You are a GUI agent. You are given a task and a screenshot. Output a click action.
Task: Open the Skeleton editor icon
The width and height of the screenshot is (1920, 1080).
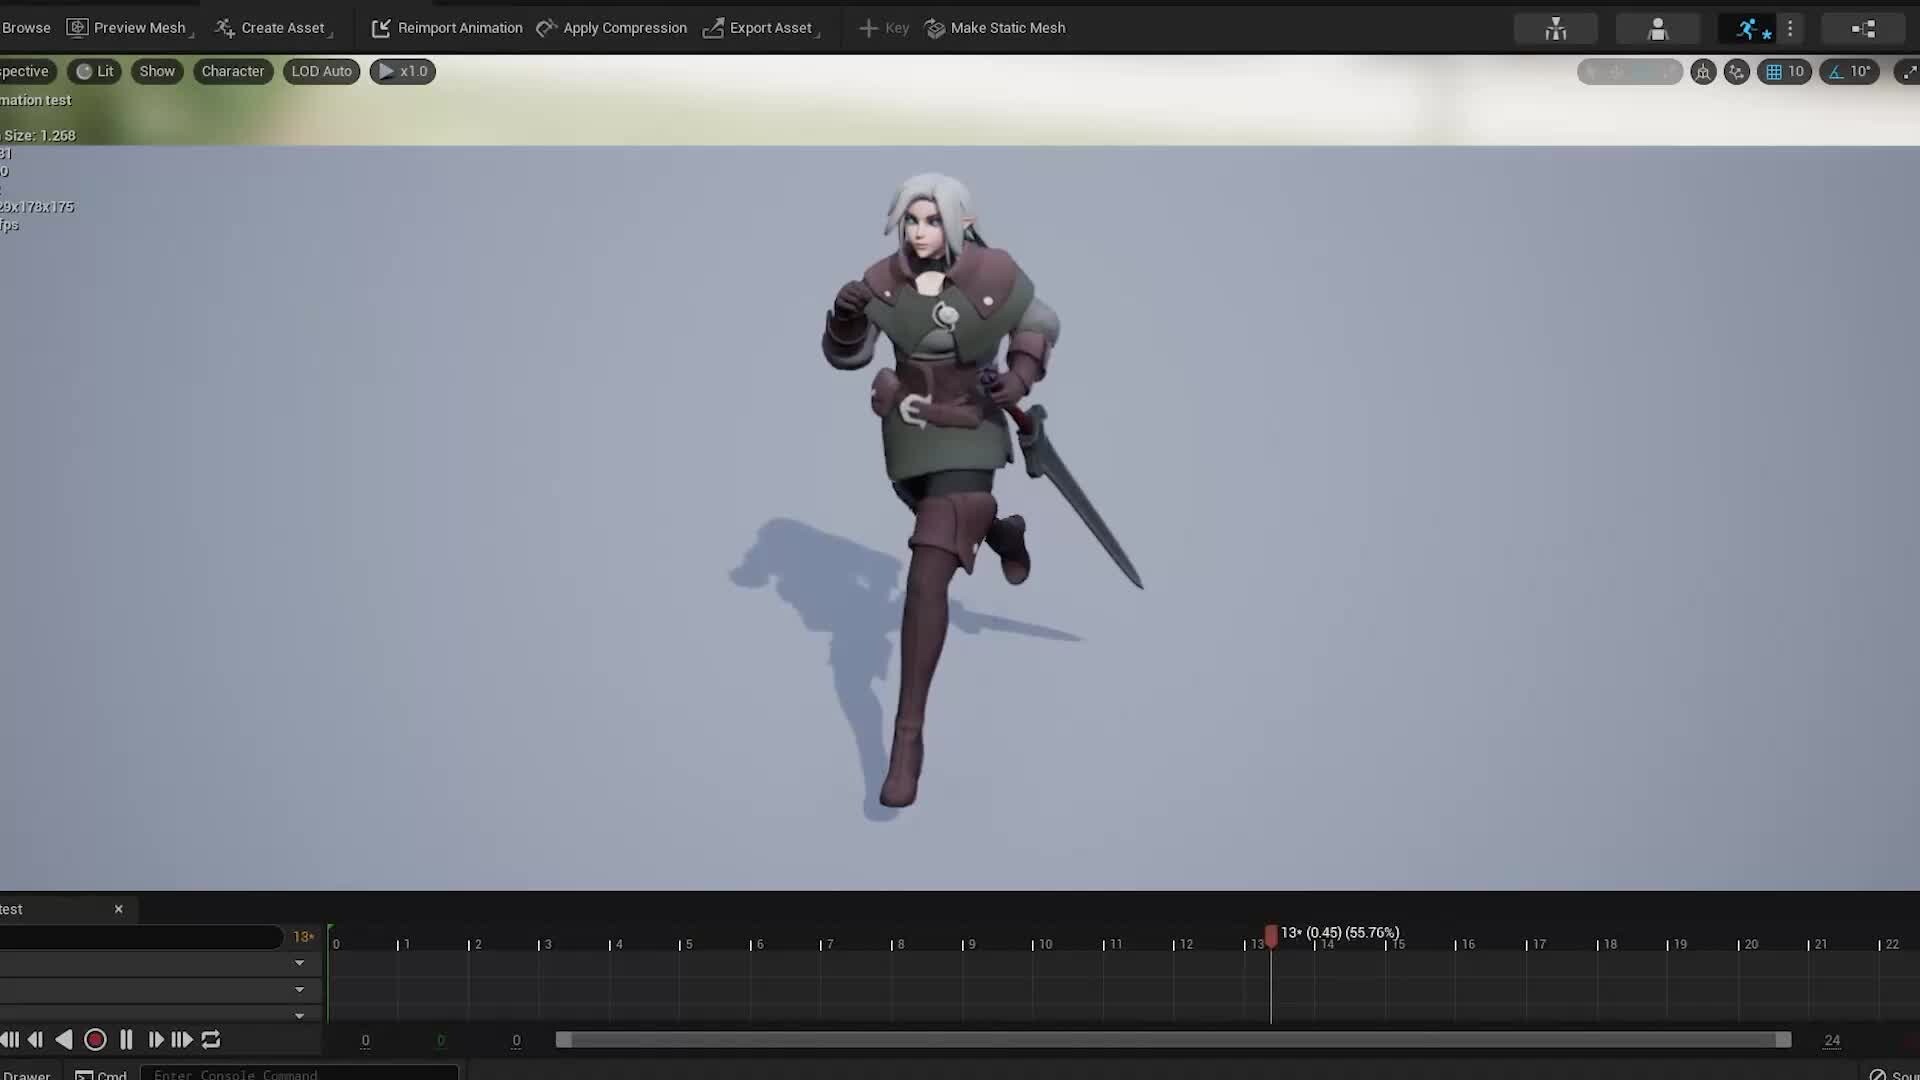[1555, 28]
